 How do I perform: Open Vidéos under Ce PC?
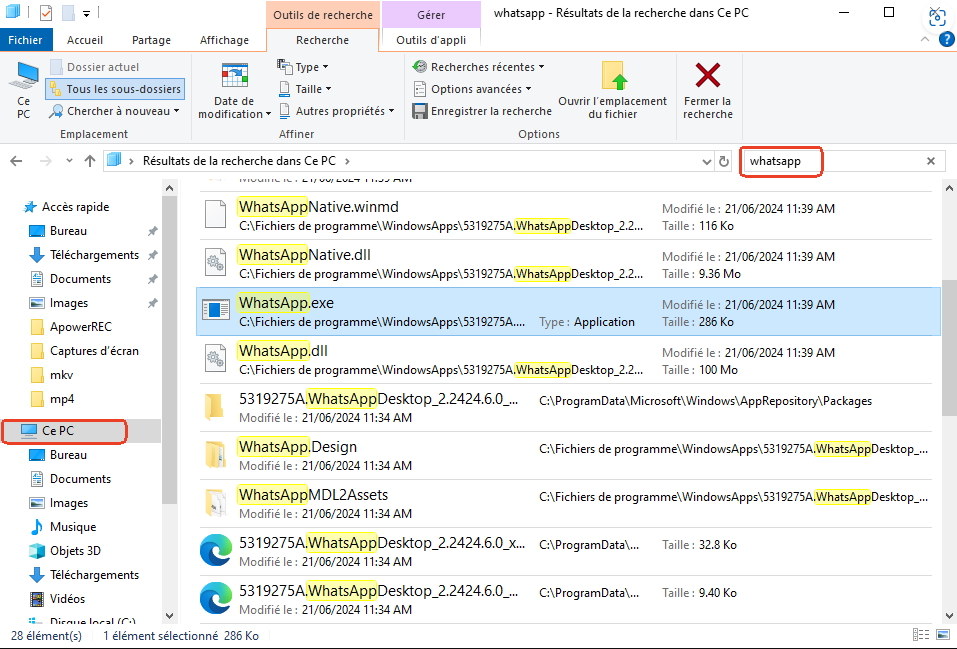[x=58, y=599]
